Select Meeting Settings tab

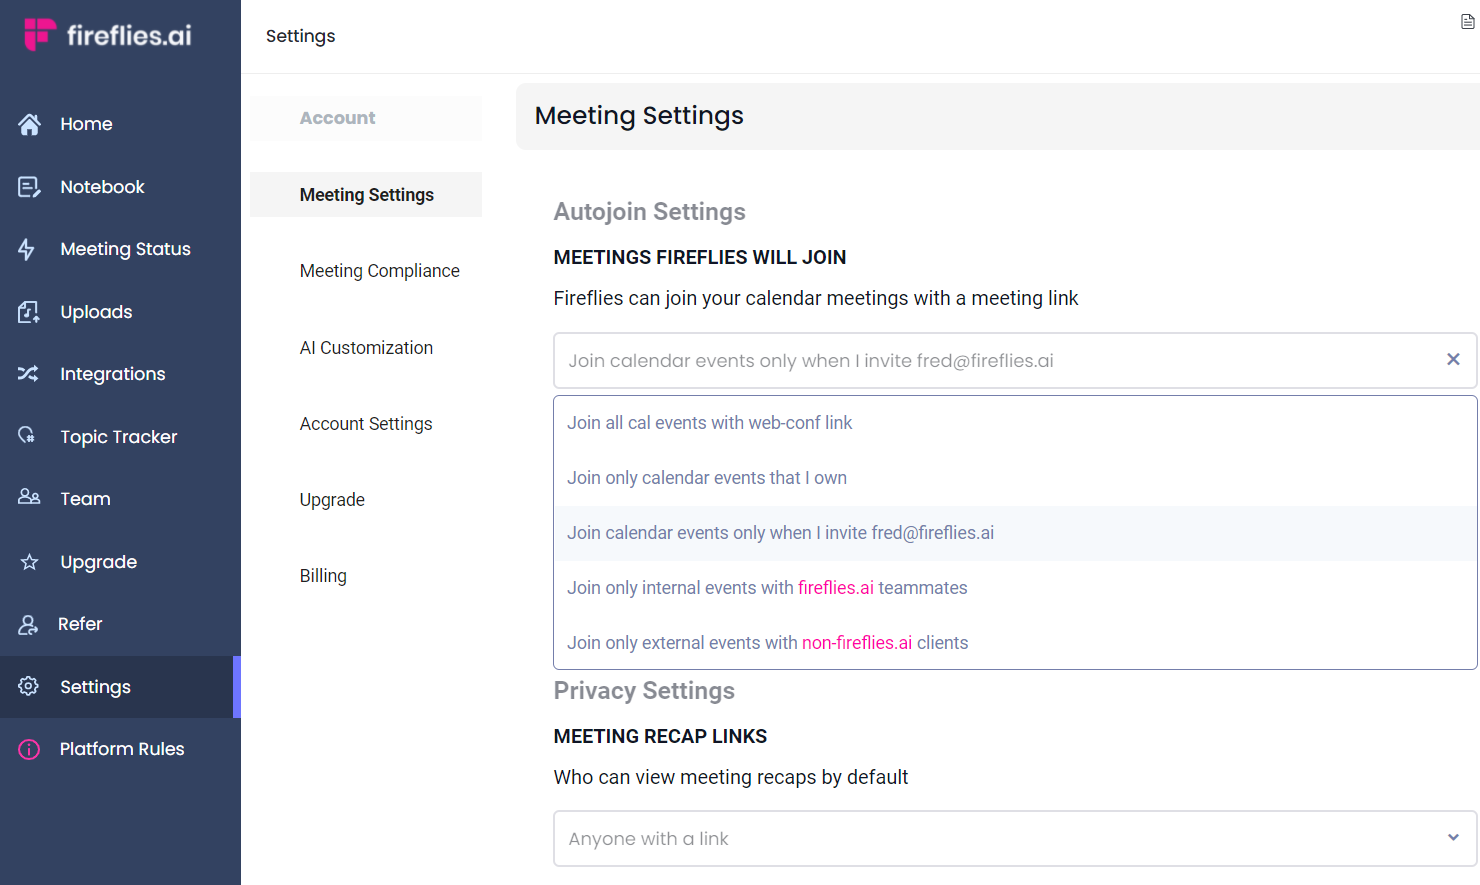click(x=366, y=195)
